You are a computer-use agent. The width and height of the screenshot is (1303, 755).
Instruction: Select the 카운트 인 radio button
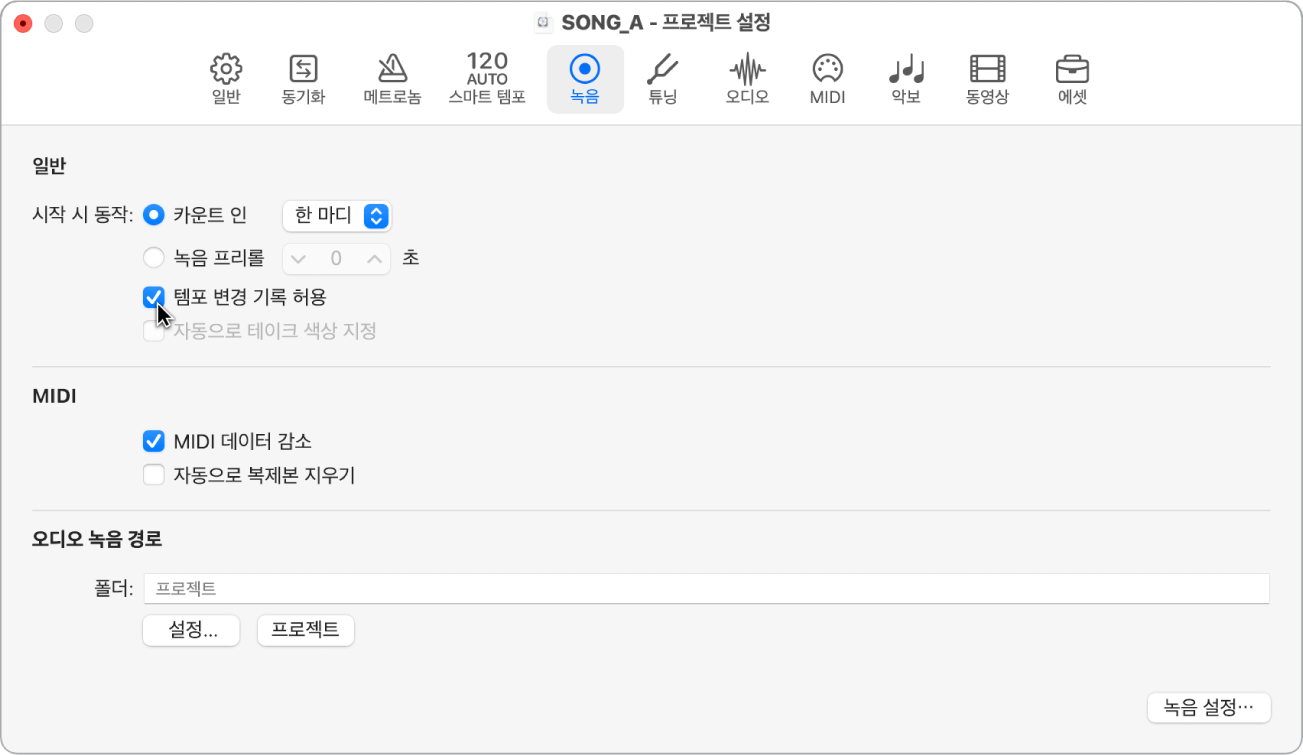153,215
